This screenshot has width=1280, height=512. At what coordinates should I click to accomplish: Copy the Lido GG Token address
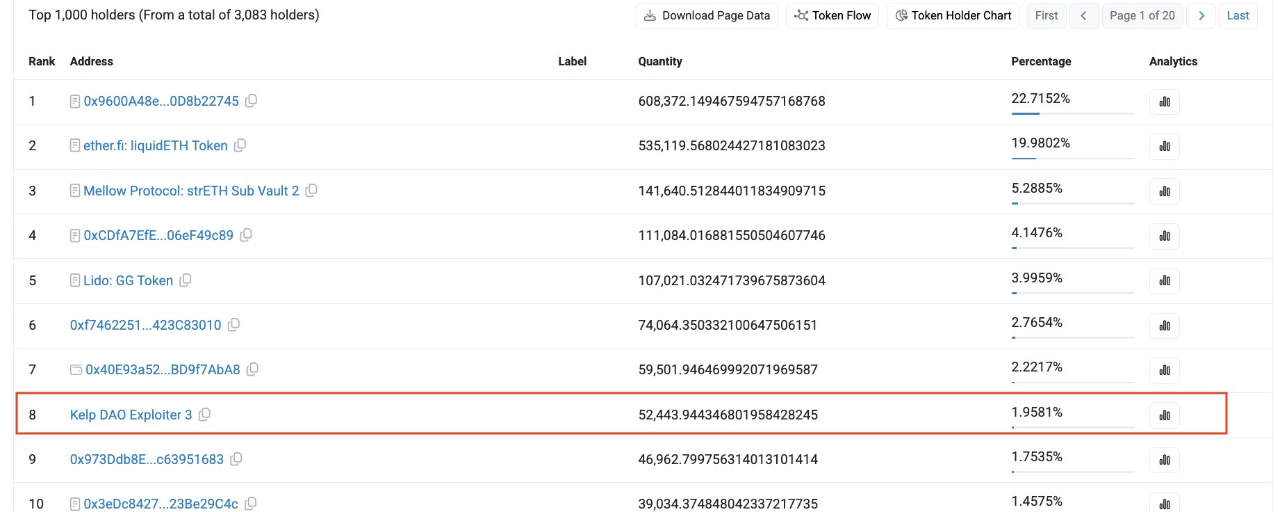point(185,281)
